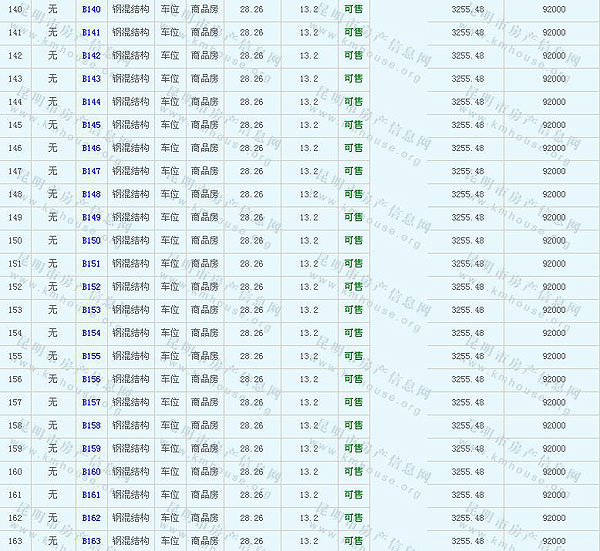Open the B156 unit link
Viewport: 600px width, 551px height.
click(x=91, y=379)
